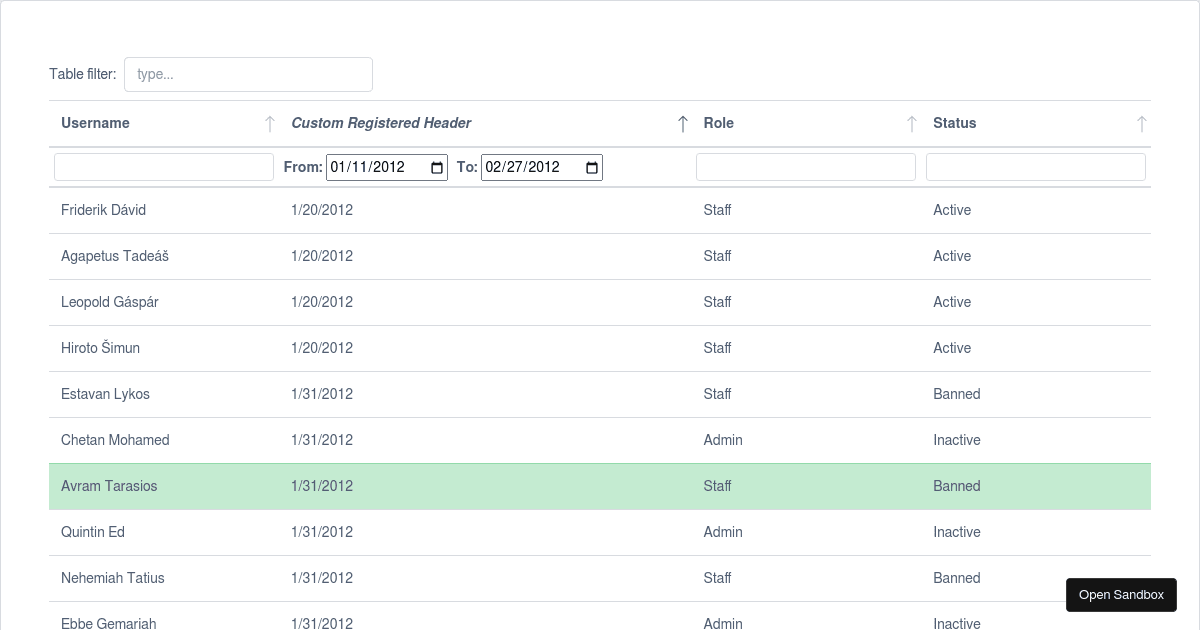
Task: Click the sort arrow on Role column
Action: coord(911,123)
